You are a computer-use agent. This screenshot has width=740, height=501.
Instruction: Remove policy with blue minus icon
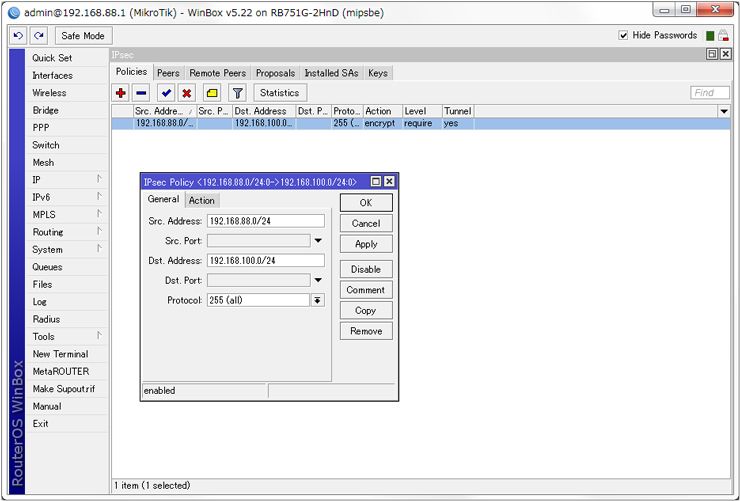tap(141, 93)
